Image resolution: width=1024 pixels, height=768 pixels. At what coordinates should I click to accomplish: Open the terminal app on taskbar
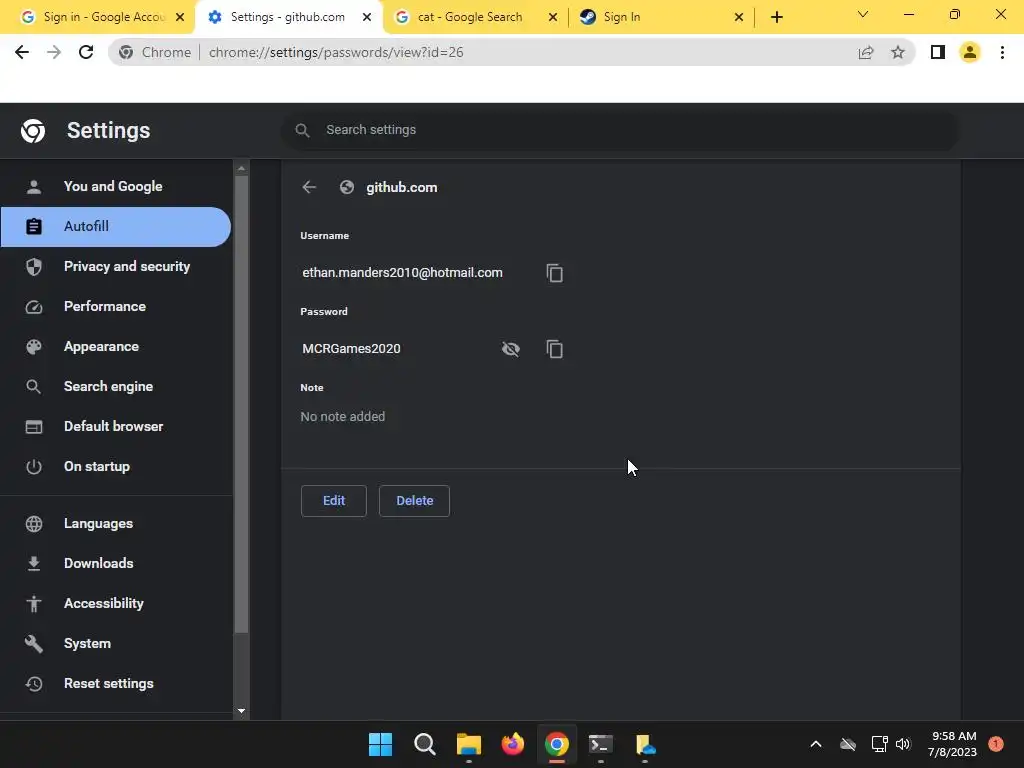(601, 744)
